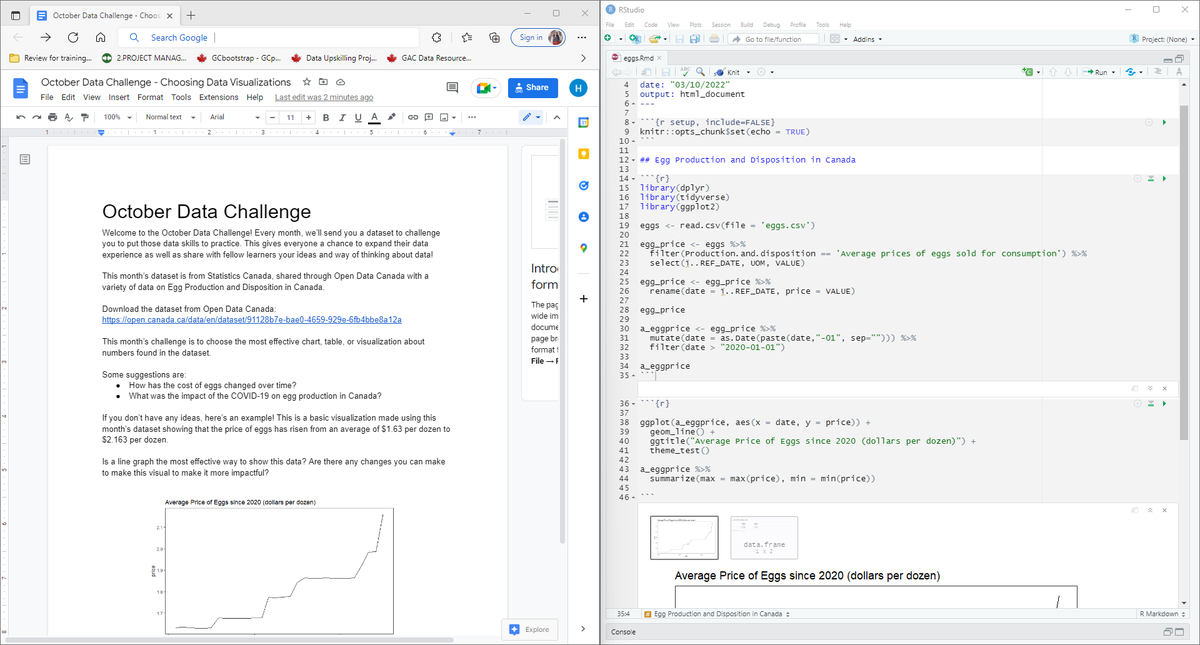
Task: Create a new file in RStudio
Action: coord(608,39)
